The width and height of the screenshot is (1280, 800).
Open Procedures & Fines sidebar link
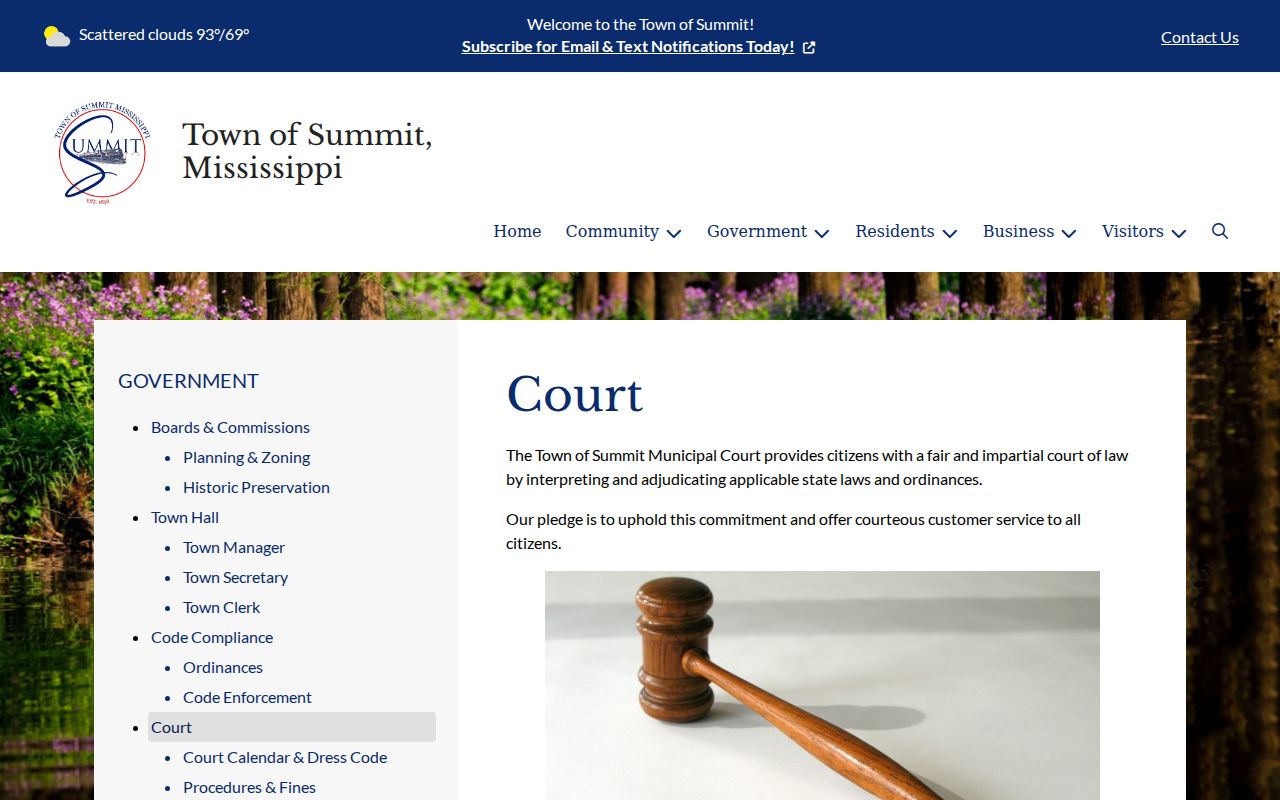(249, 787)
